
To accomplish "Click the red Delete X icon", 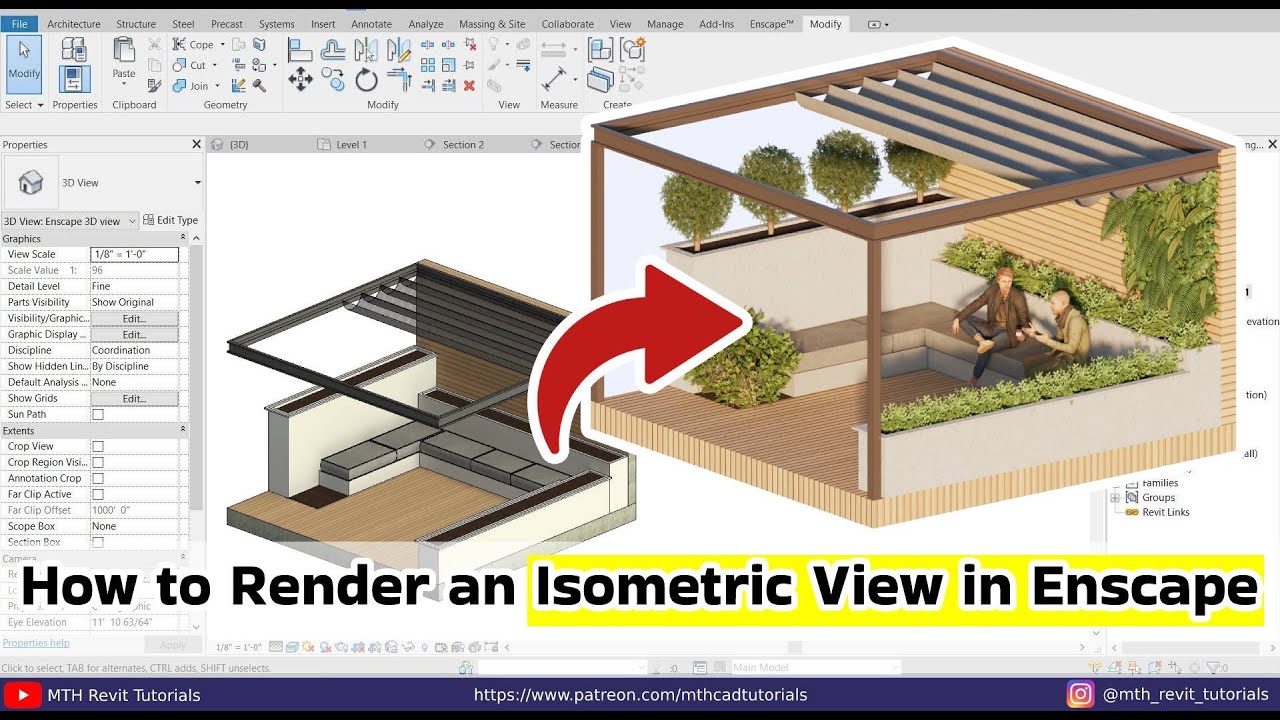I will [469, 86].
